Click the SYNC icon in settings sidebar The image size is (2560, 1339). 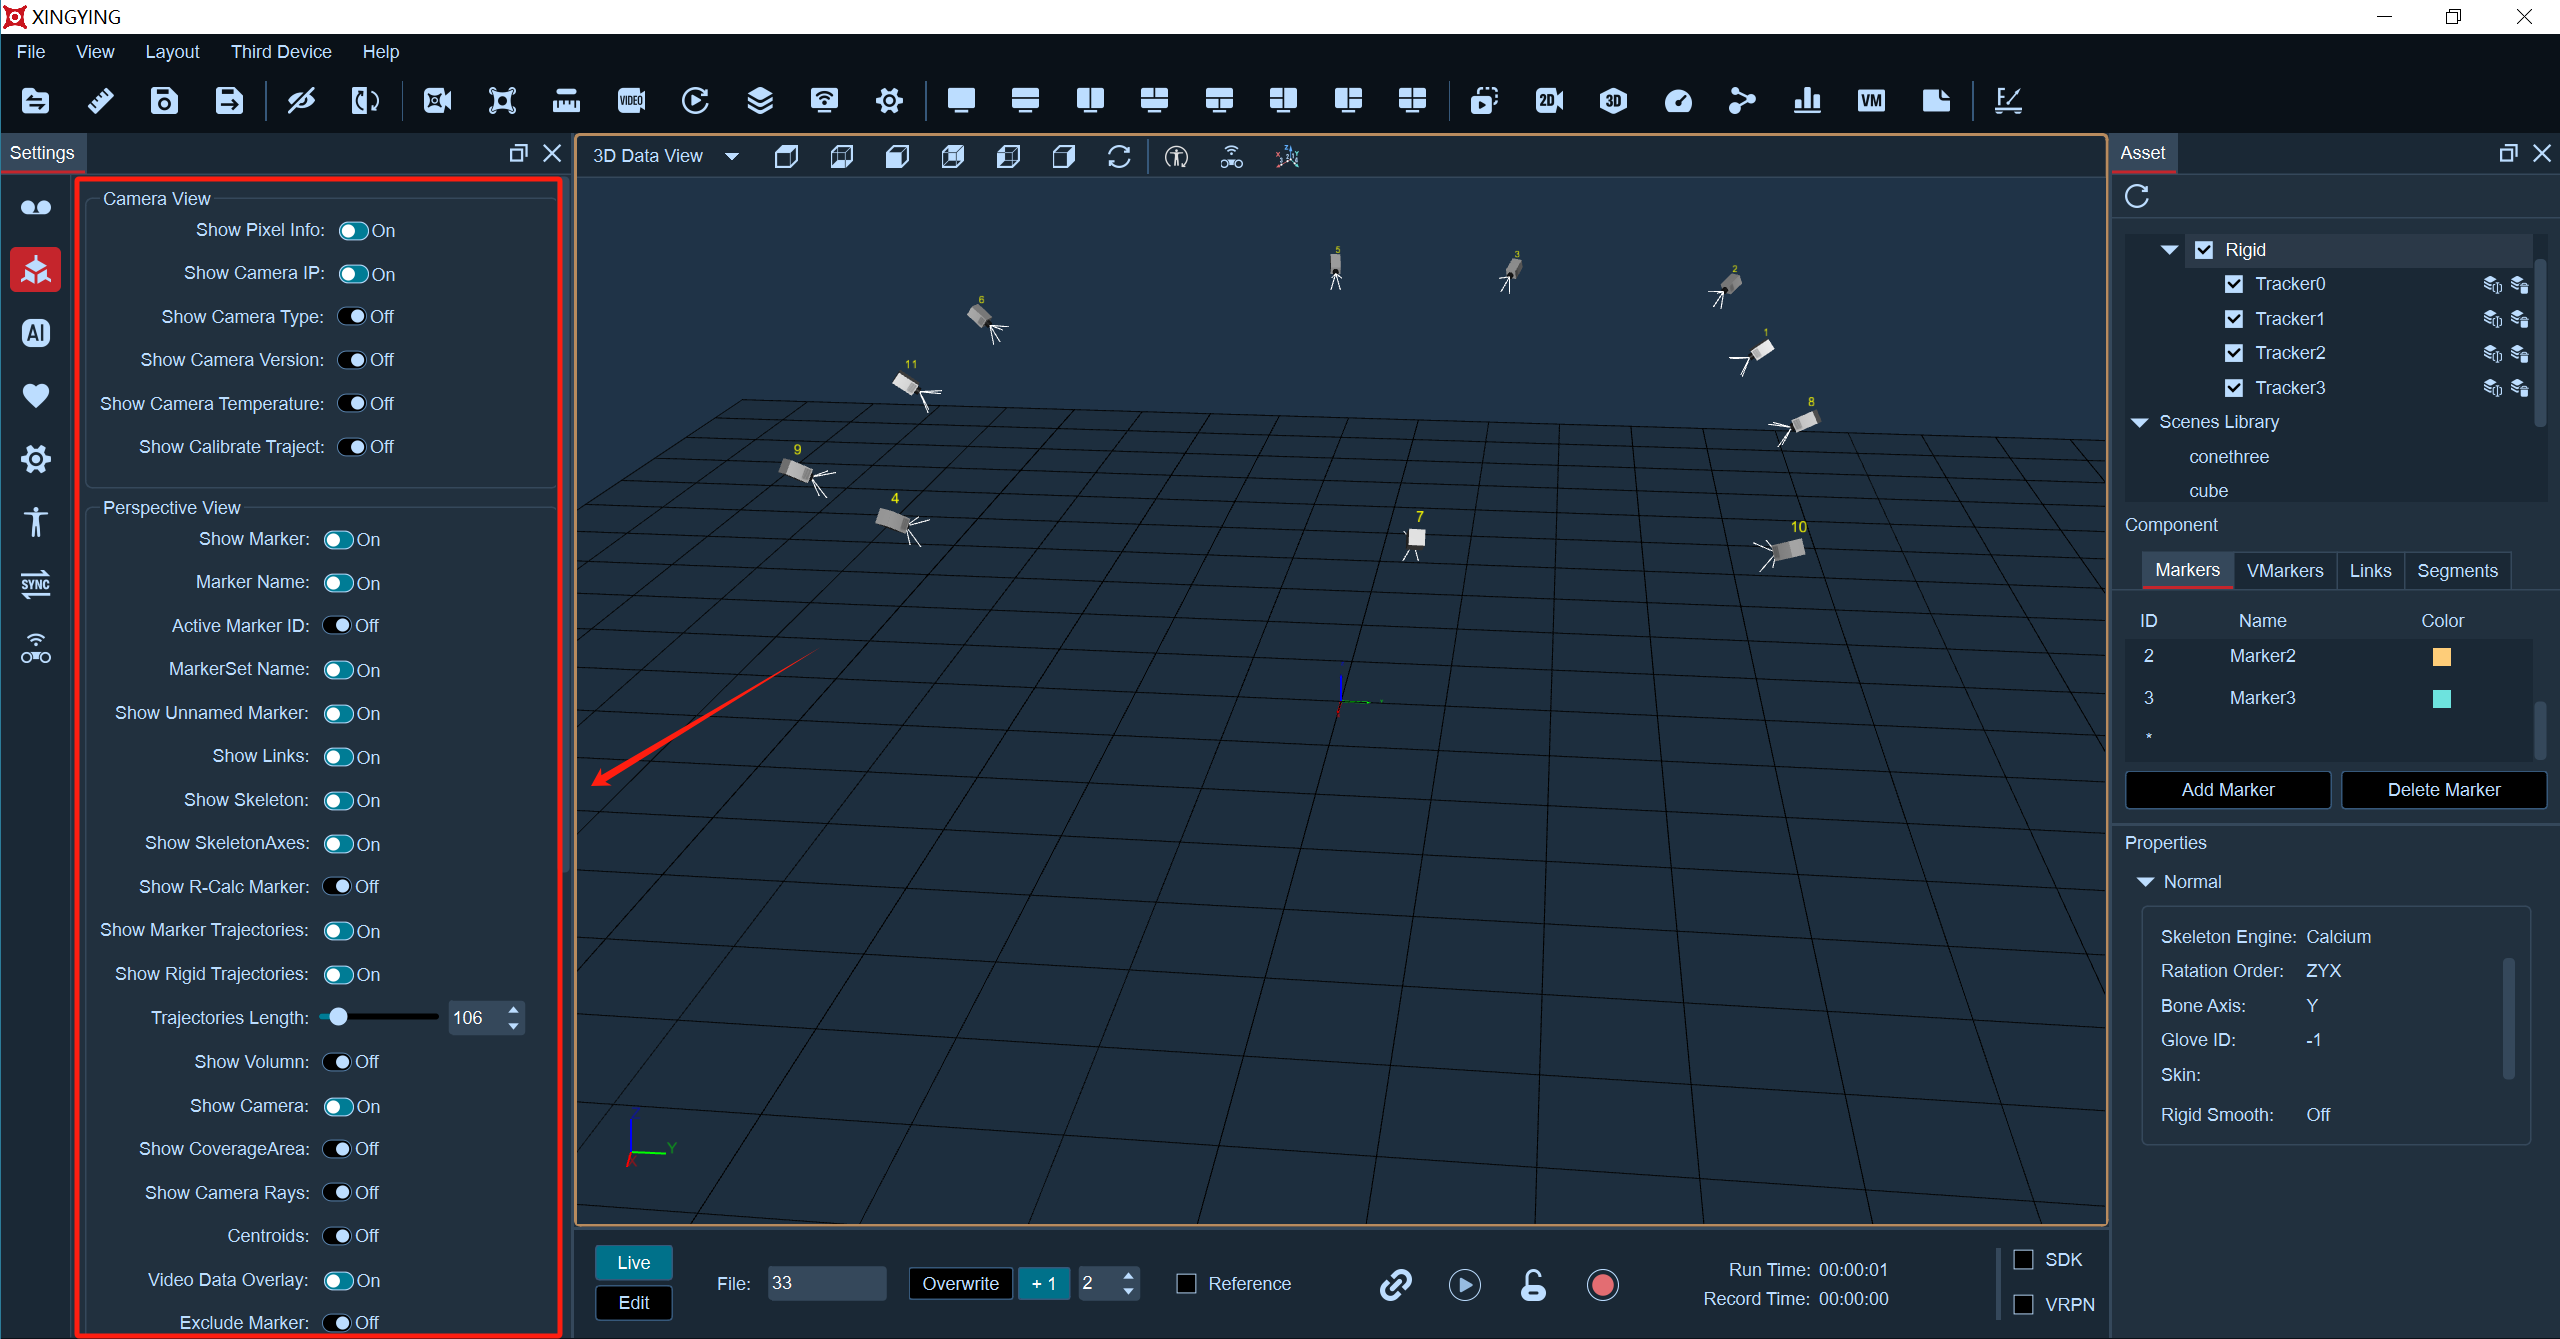click(x=36, y=585)
